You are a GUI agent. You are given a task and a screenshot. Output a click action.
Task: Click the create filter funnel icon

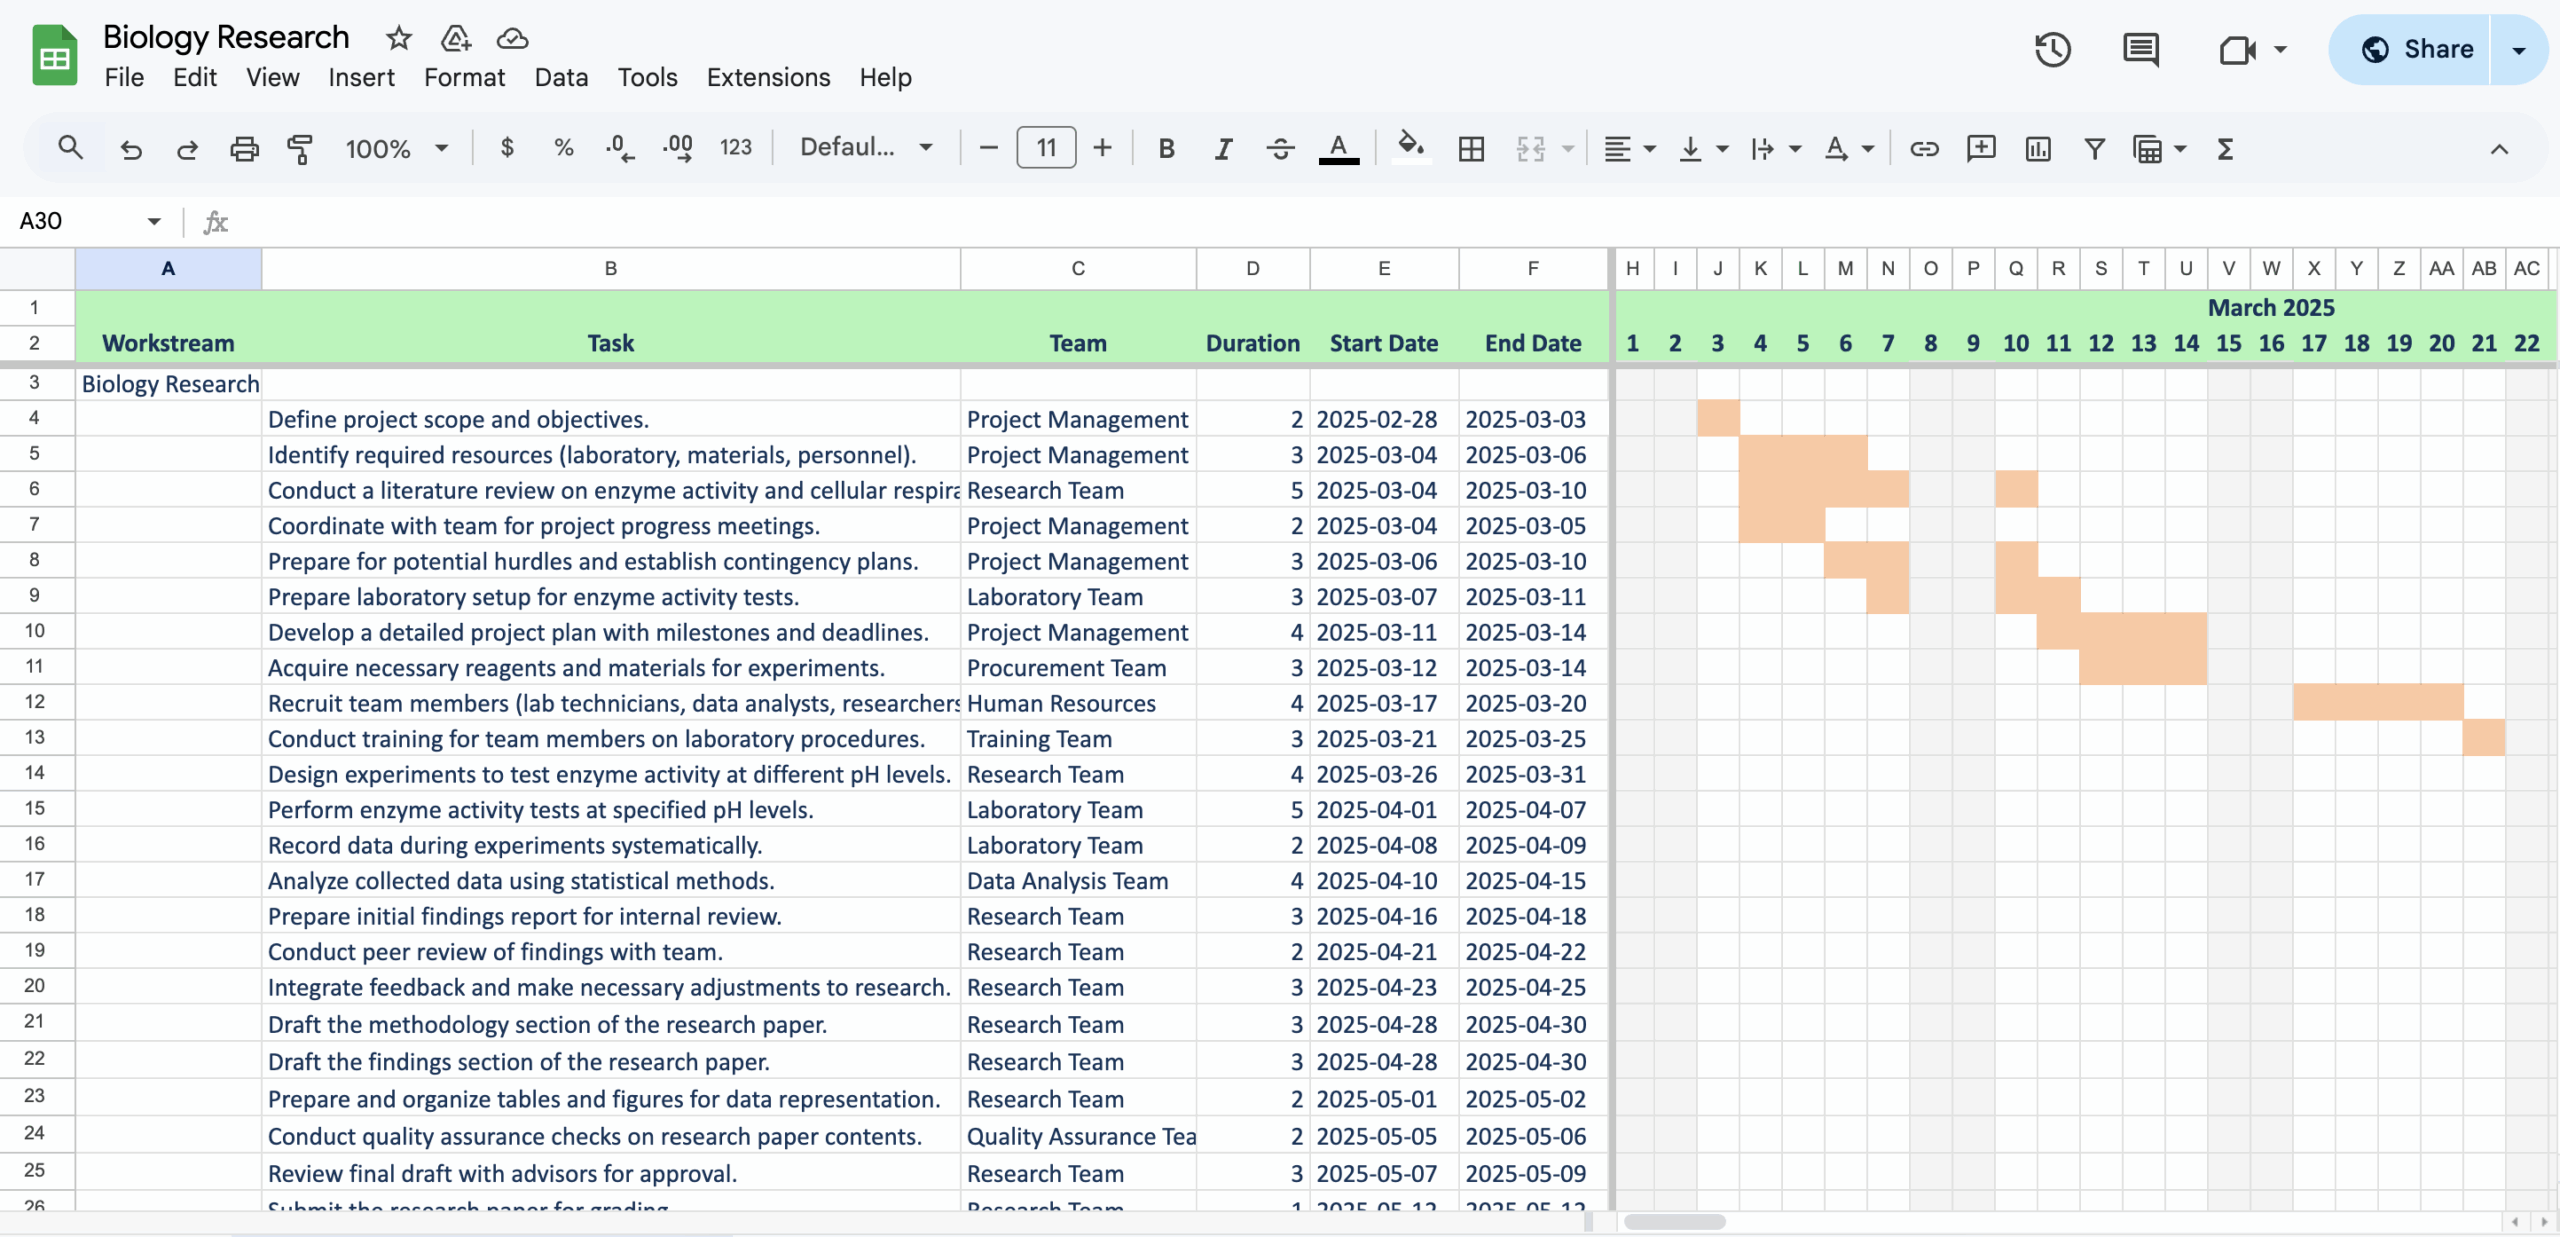(2094, 149)
